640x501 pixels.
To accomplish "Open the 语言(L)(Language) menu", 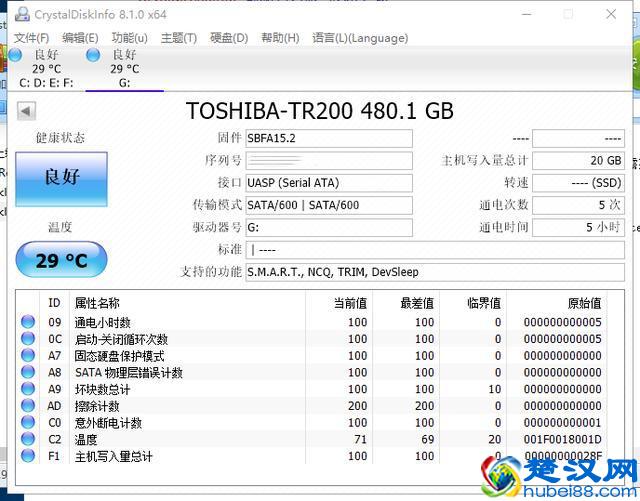I will click(360, 38).
